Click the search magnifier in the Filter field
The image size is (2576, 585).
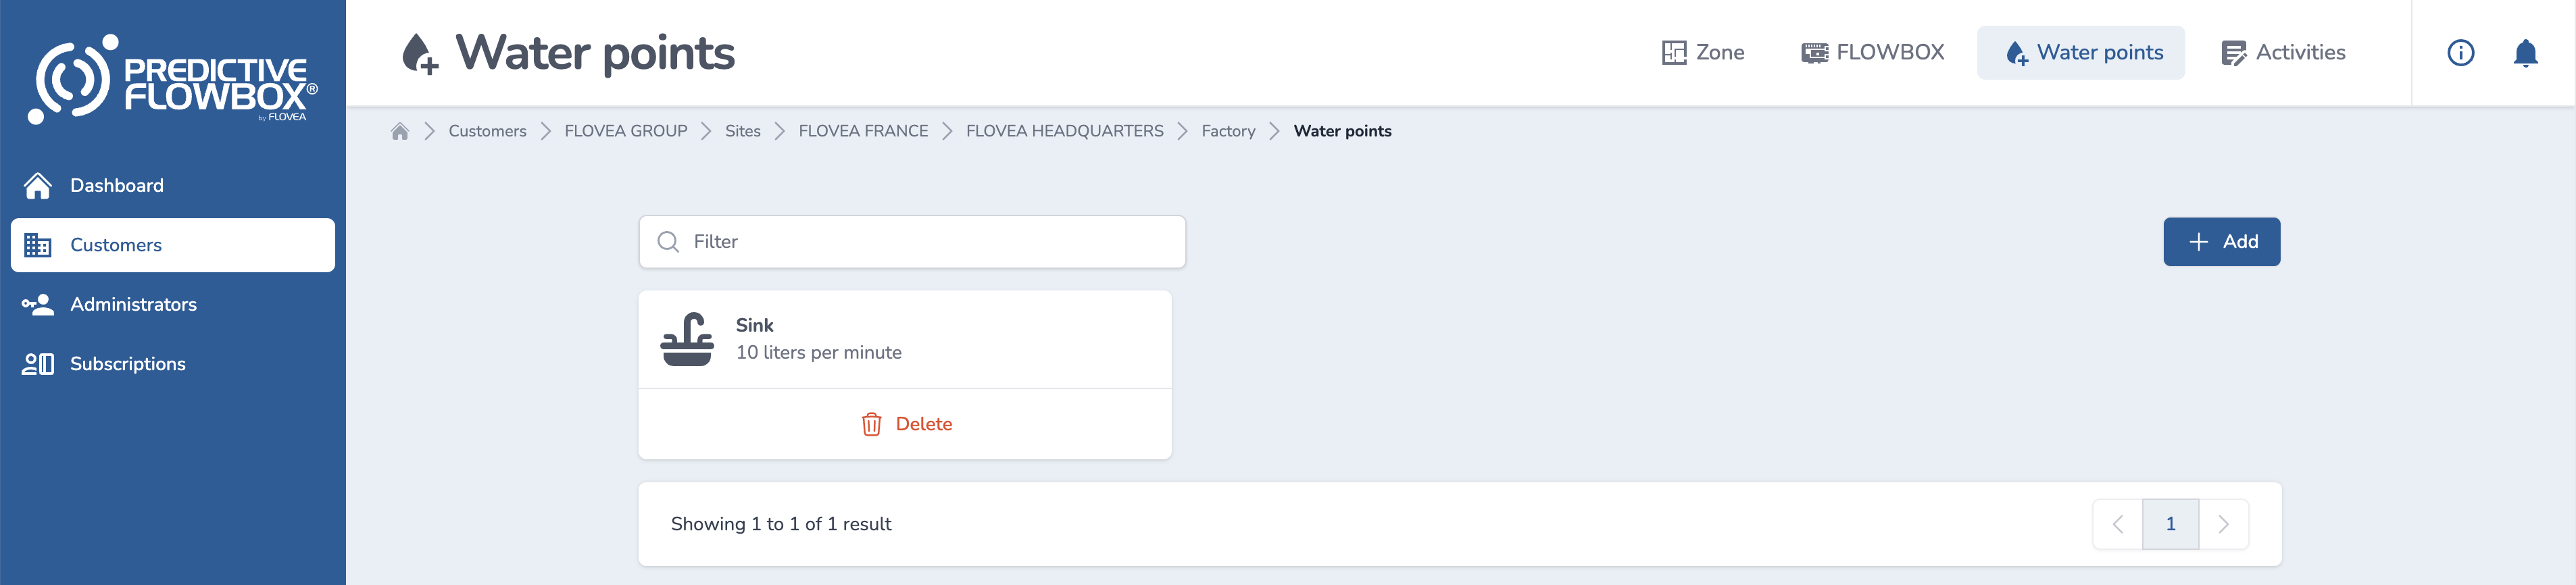(668, 241)
